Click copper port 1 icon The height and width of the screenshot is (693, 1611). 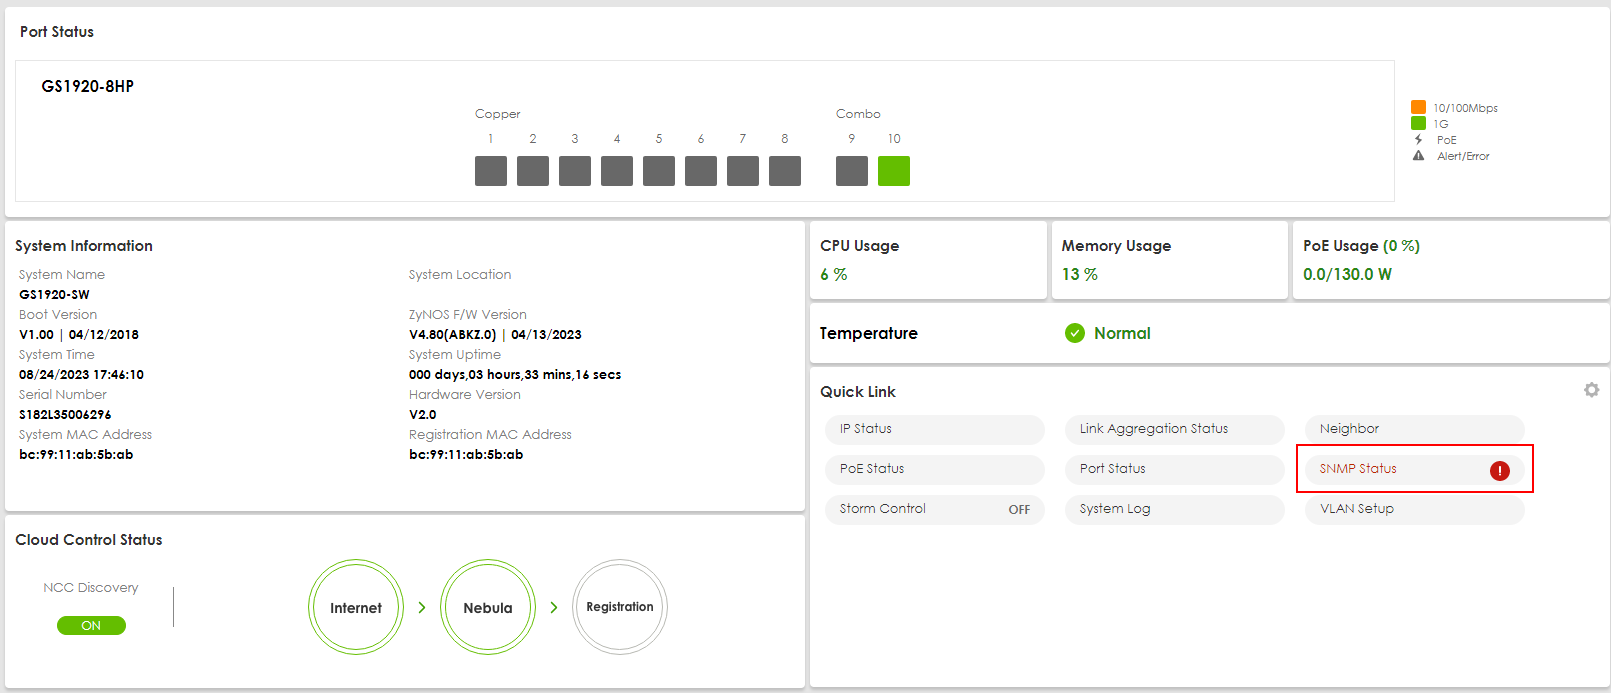490,171
